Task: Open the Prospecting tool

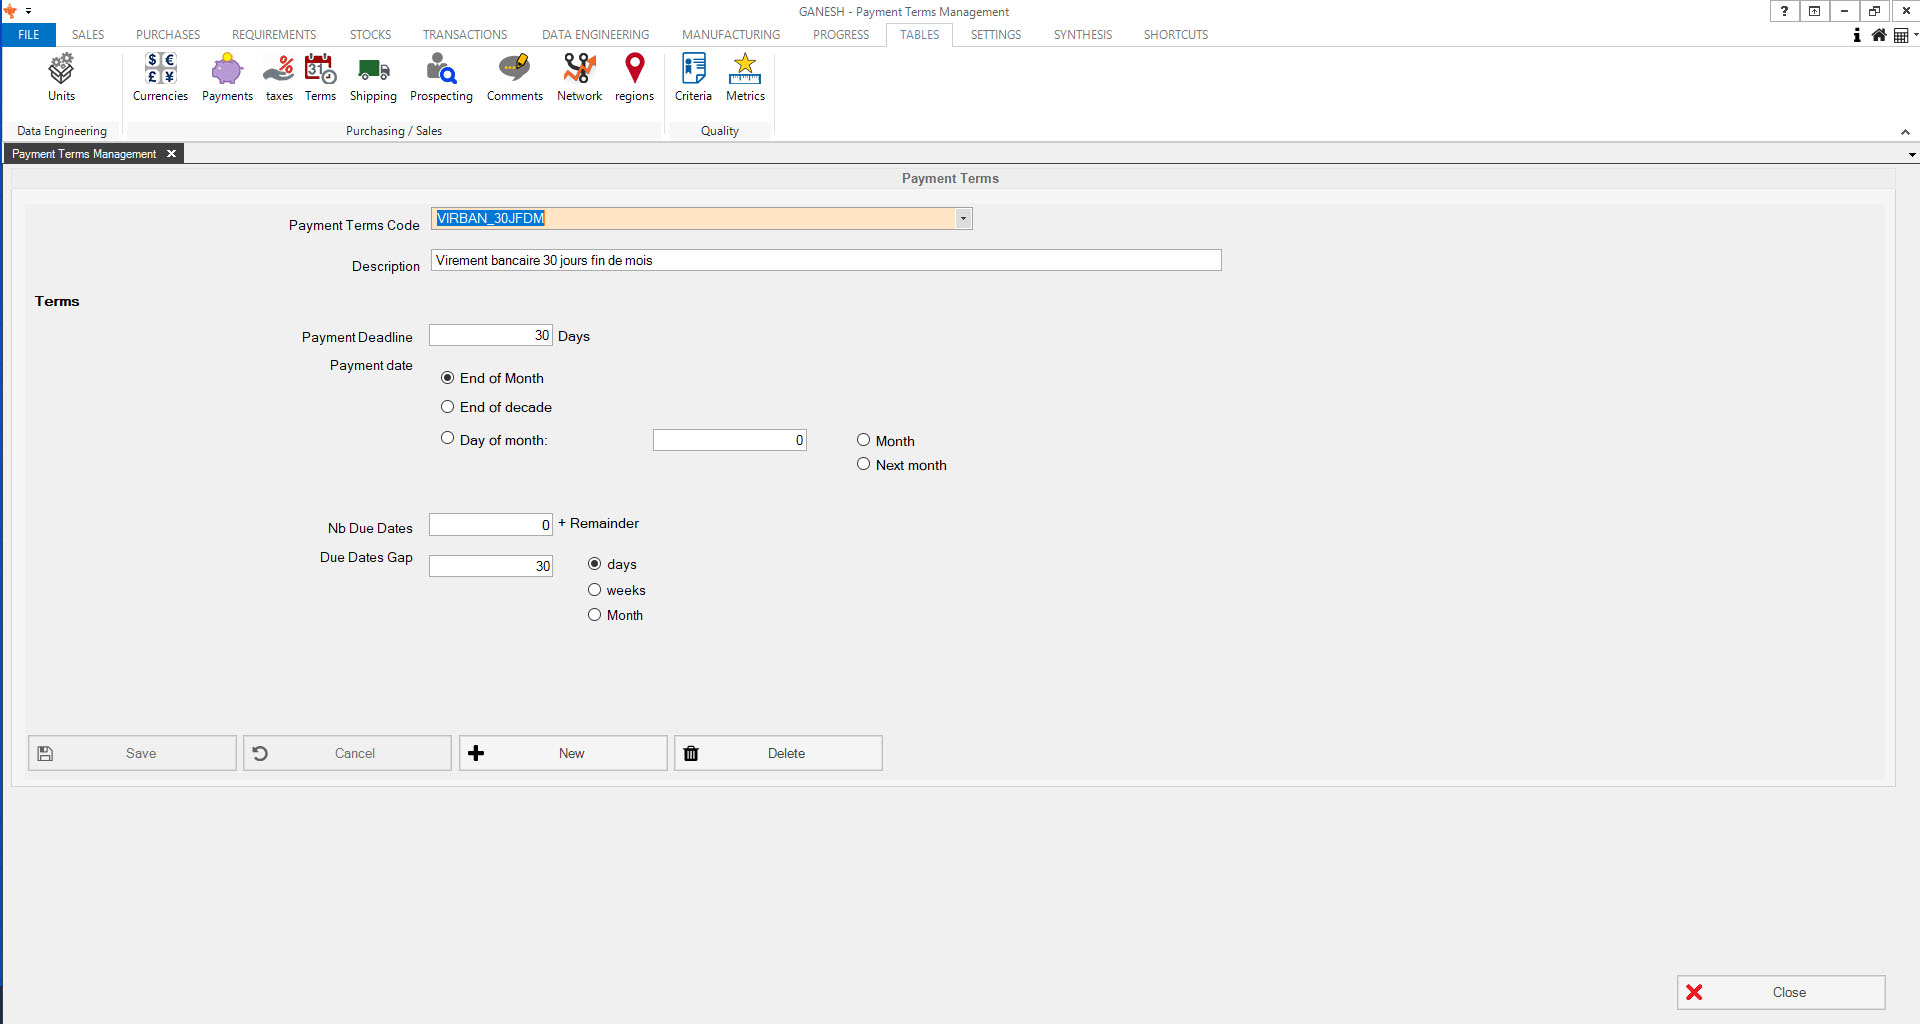Action: coord(441,77)
